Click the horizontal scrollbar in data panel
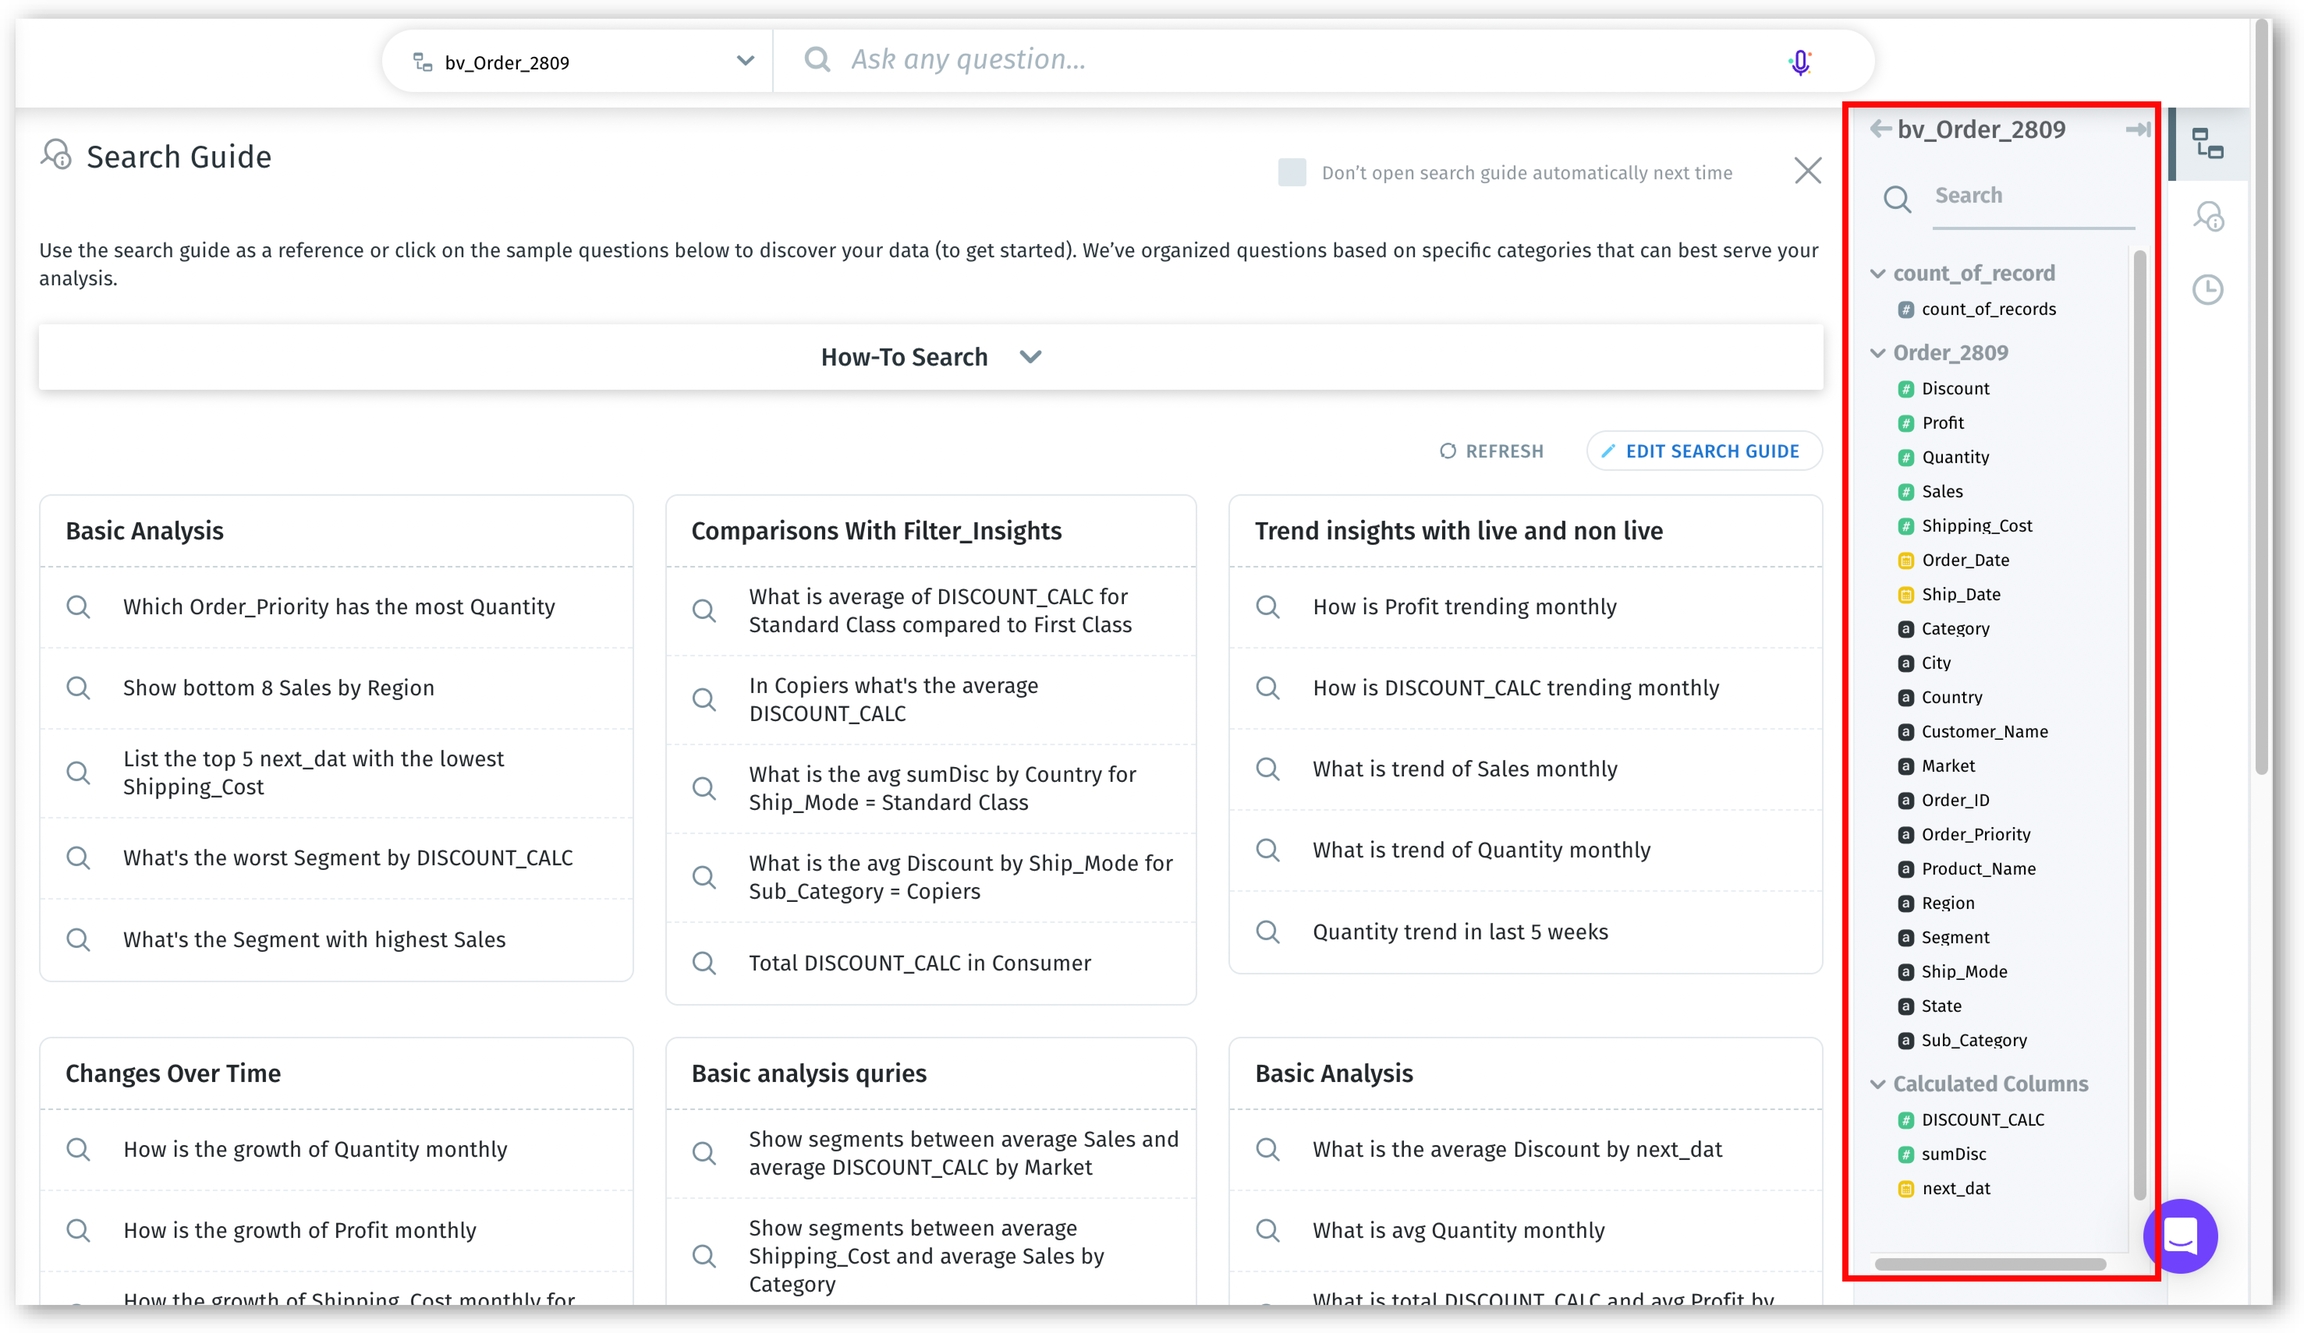Image resolution: width=2304 pixels, height=1333 pixels. [1989, 1264]
